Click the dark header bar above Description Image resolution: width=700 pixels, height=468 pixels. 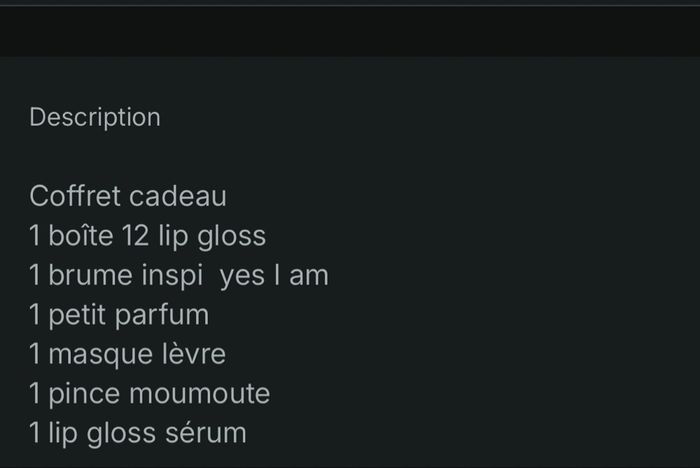[x=350, y=30]
